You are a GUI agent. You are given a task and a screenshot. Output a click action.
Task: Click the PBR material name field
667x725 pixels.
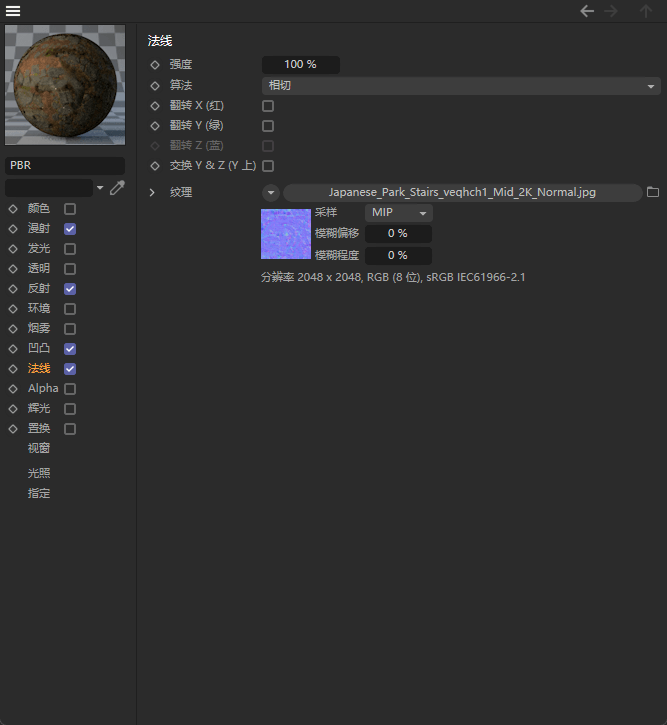(x=65, y=166)
